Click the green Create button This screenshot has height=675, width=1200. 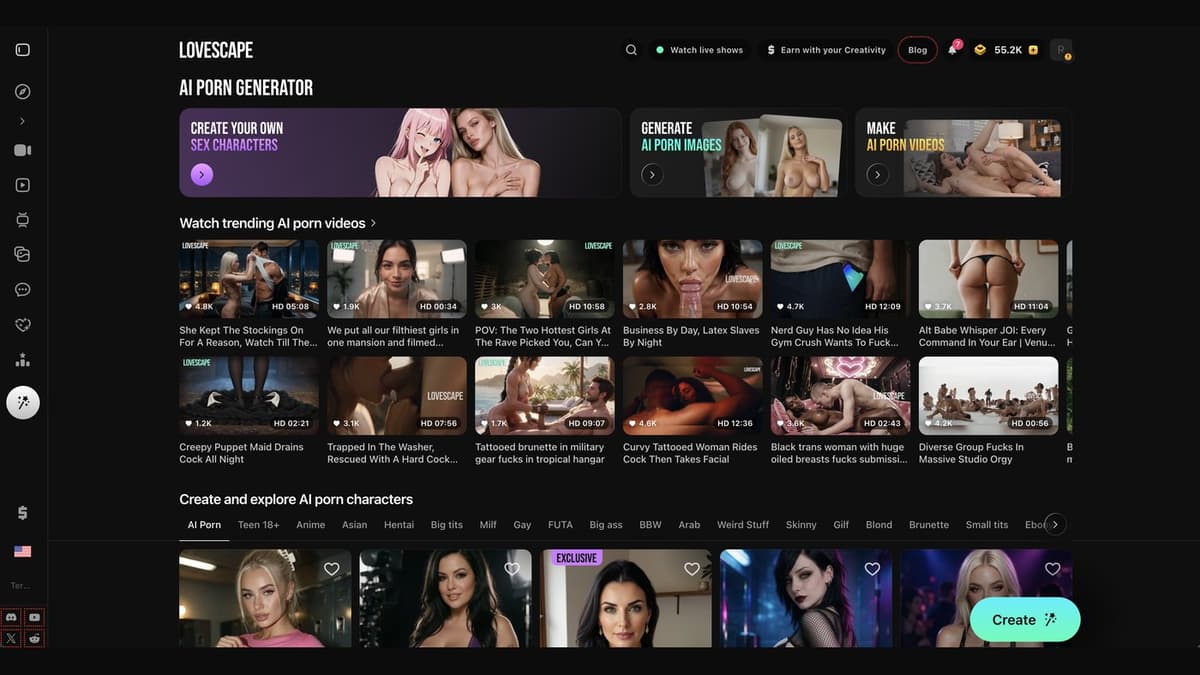tap(1025, 620)
